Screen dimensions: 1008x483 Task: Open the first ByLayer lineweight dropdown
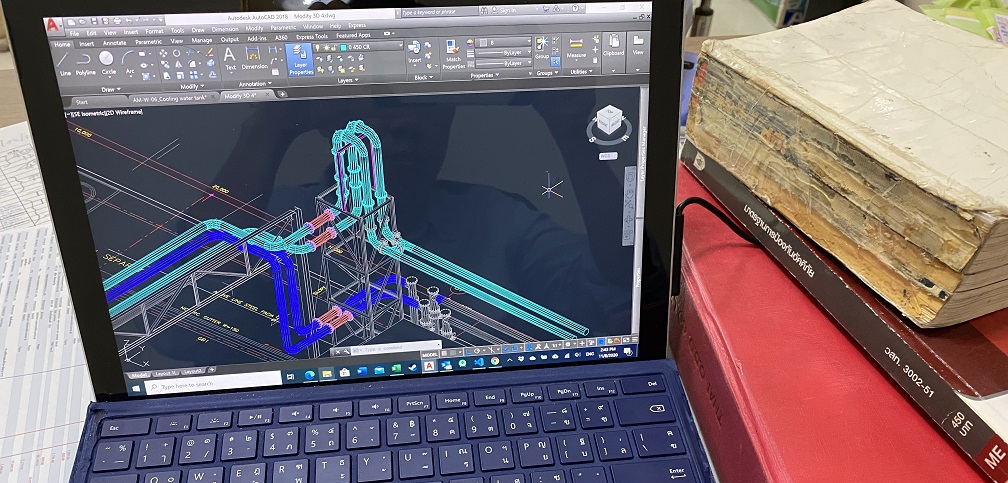pyautogui.click(x=503, y=53)
